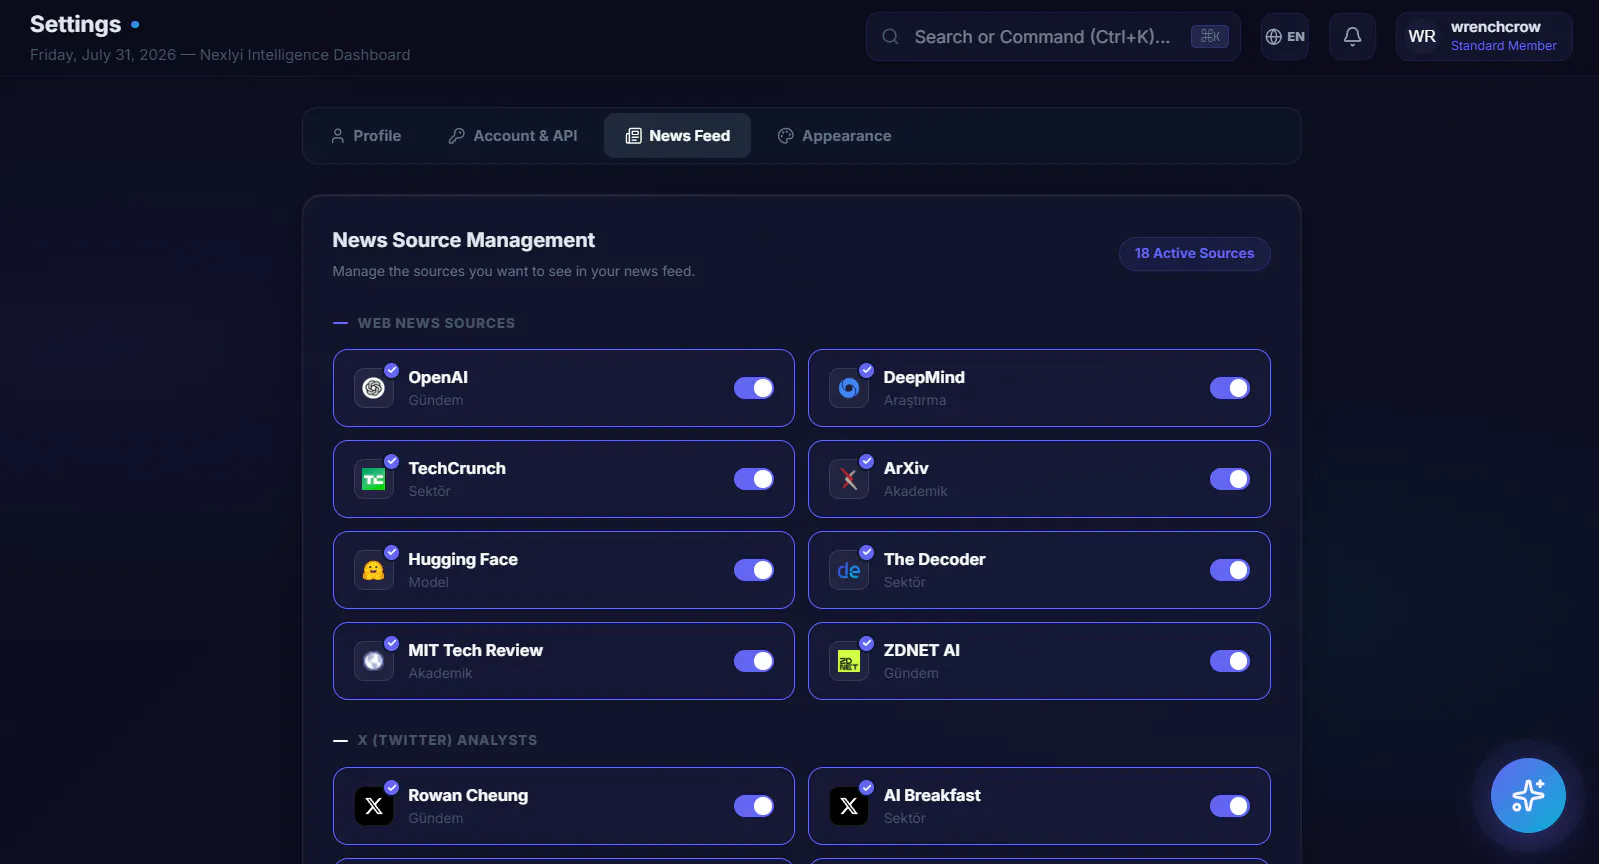Click the Settings page title
1599x864 pixels.
click(76, 24)
